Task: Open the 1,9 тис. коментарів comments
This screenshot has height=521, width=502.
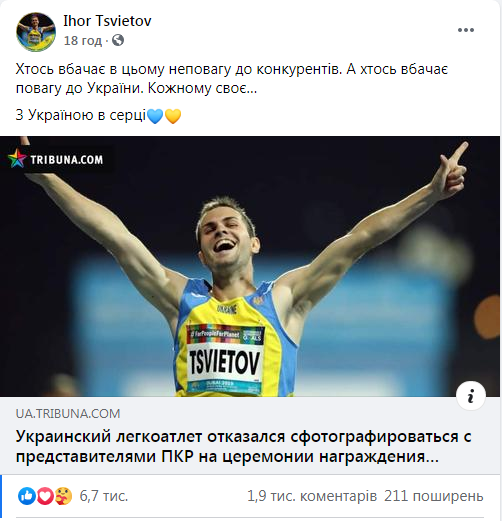Action: pos(312,496)
